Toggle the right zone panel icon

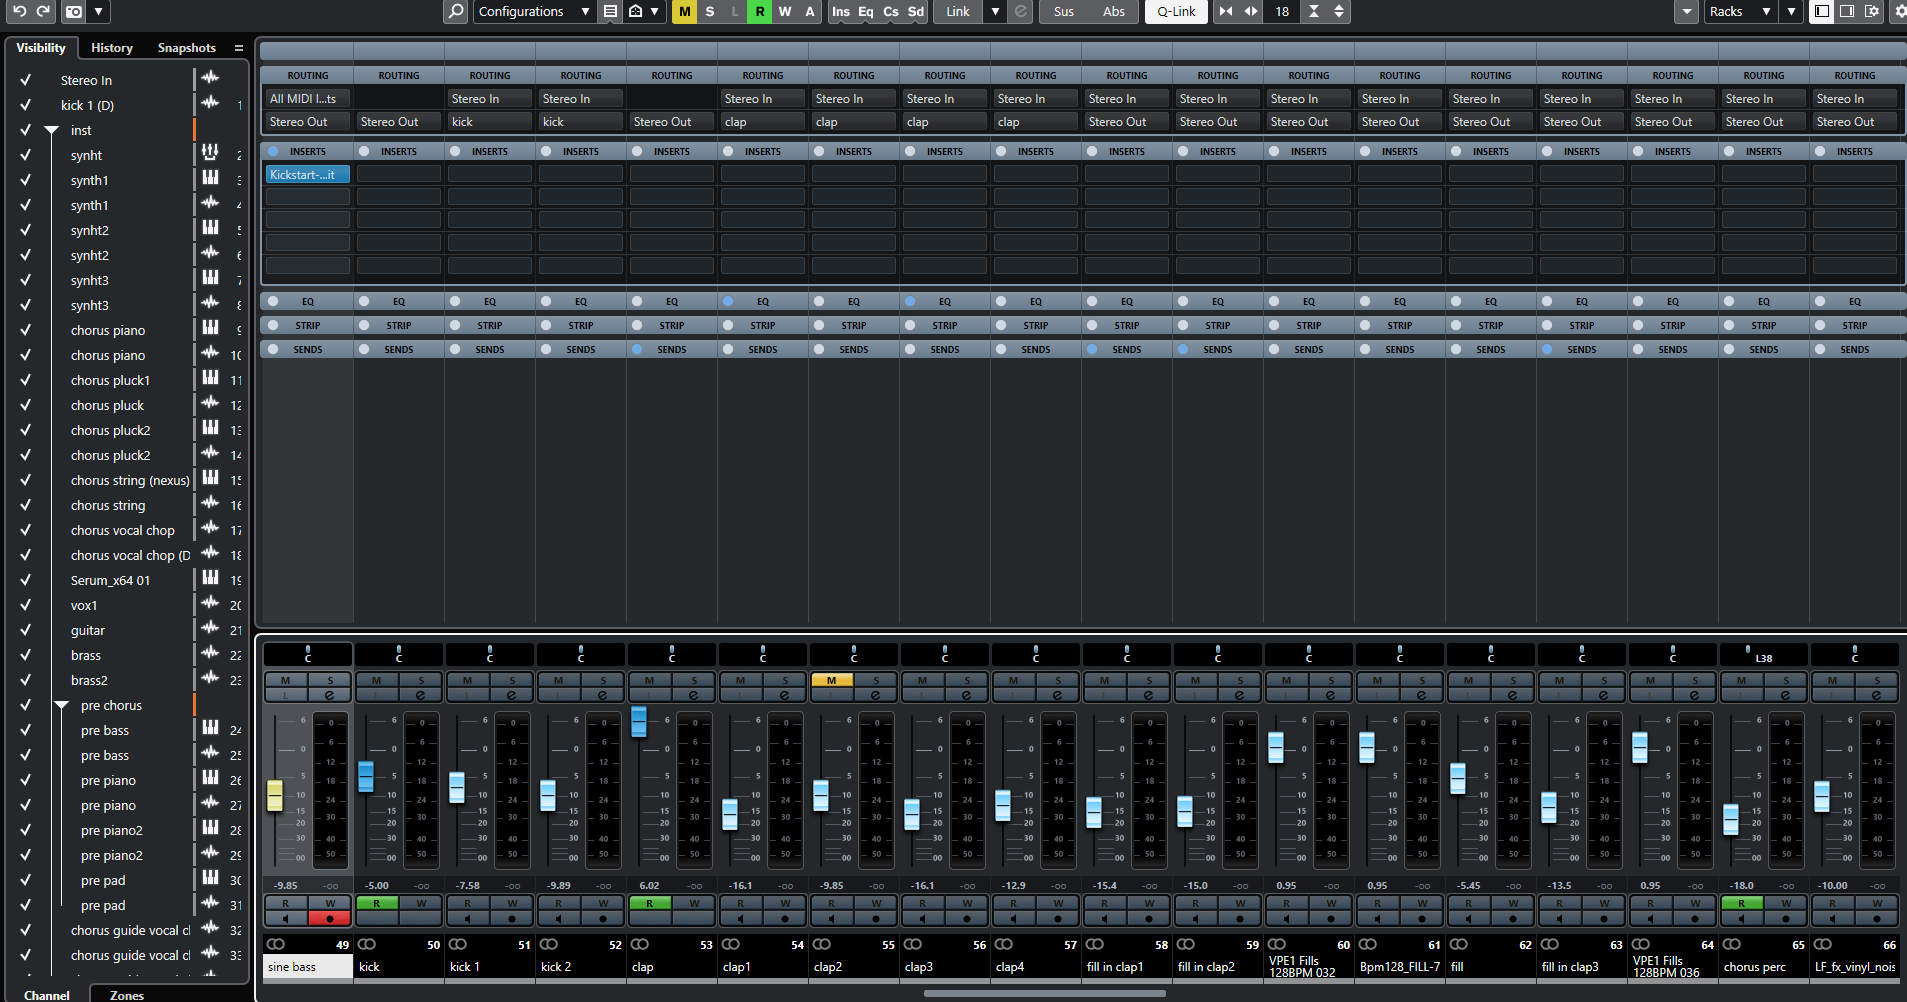(1847, 11)
